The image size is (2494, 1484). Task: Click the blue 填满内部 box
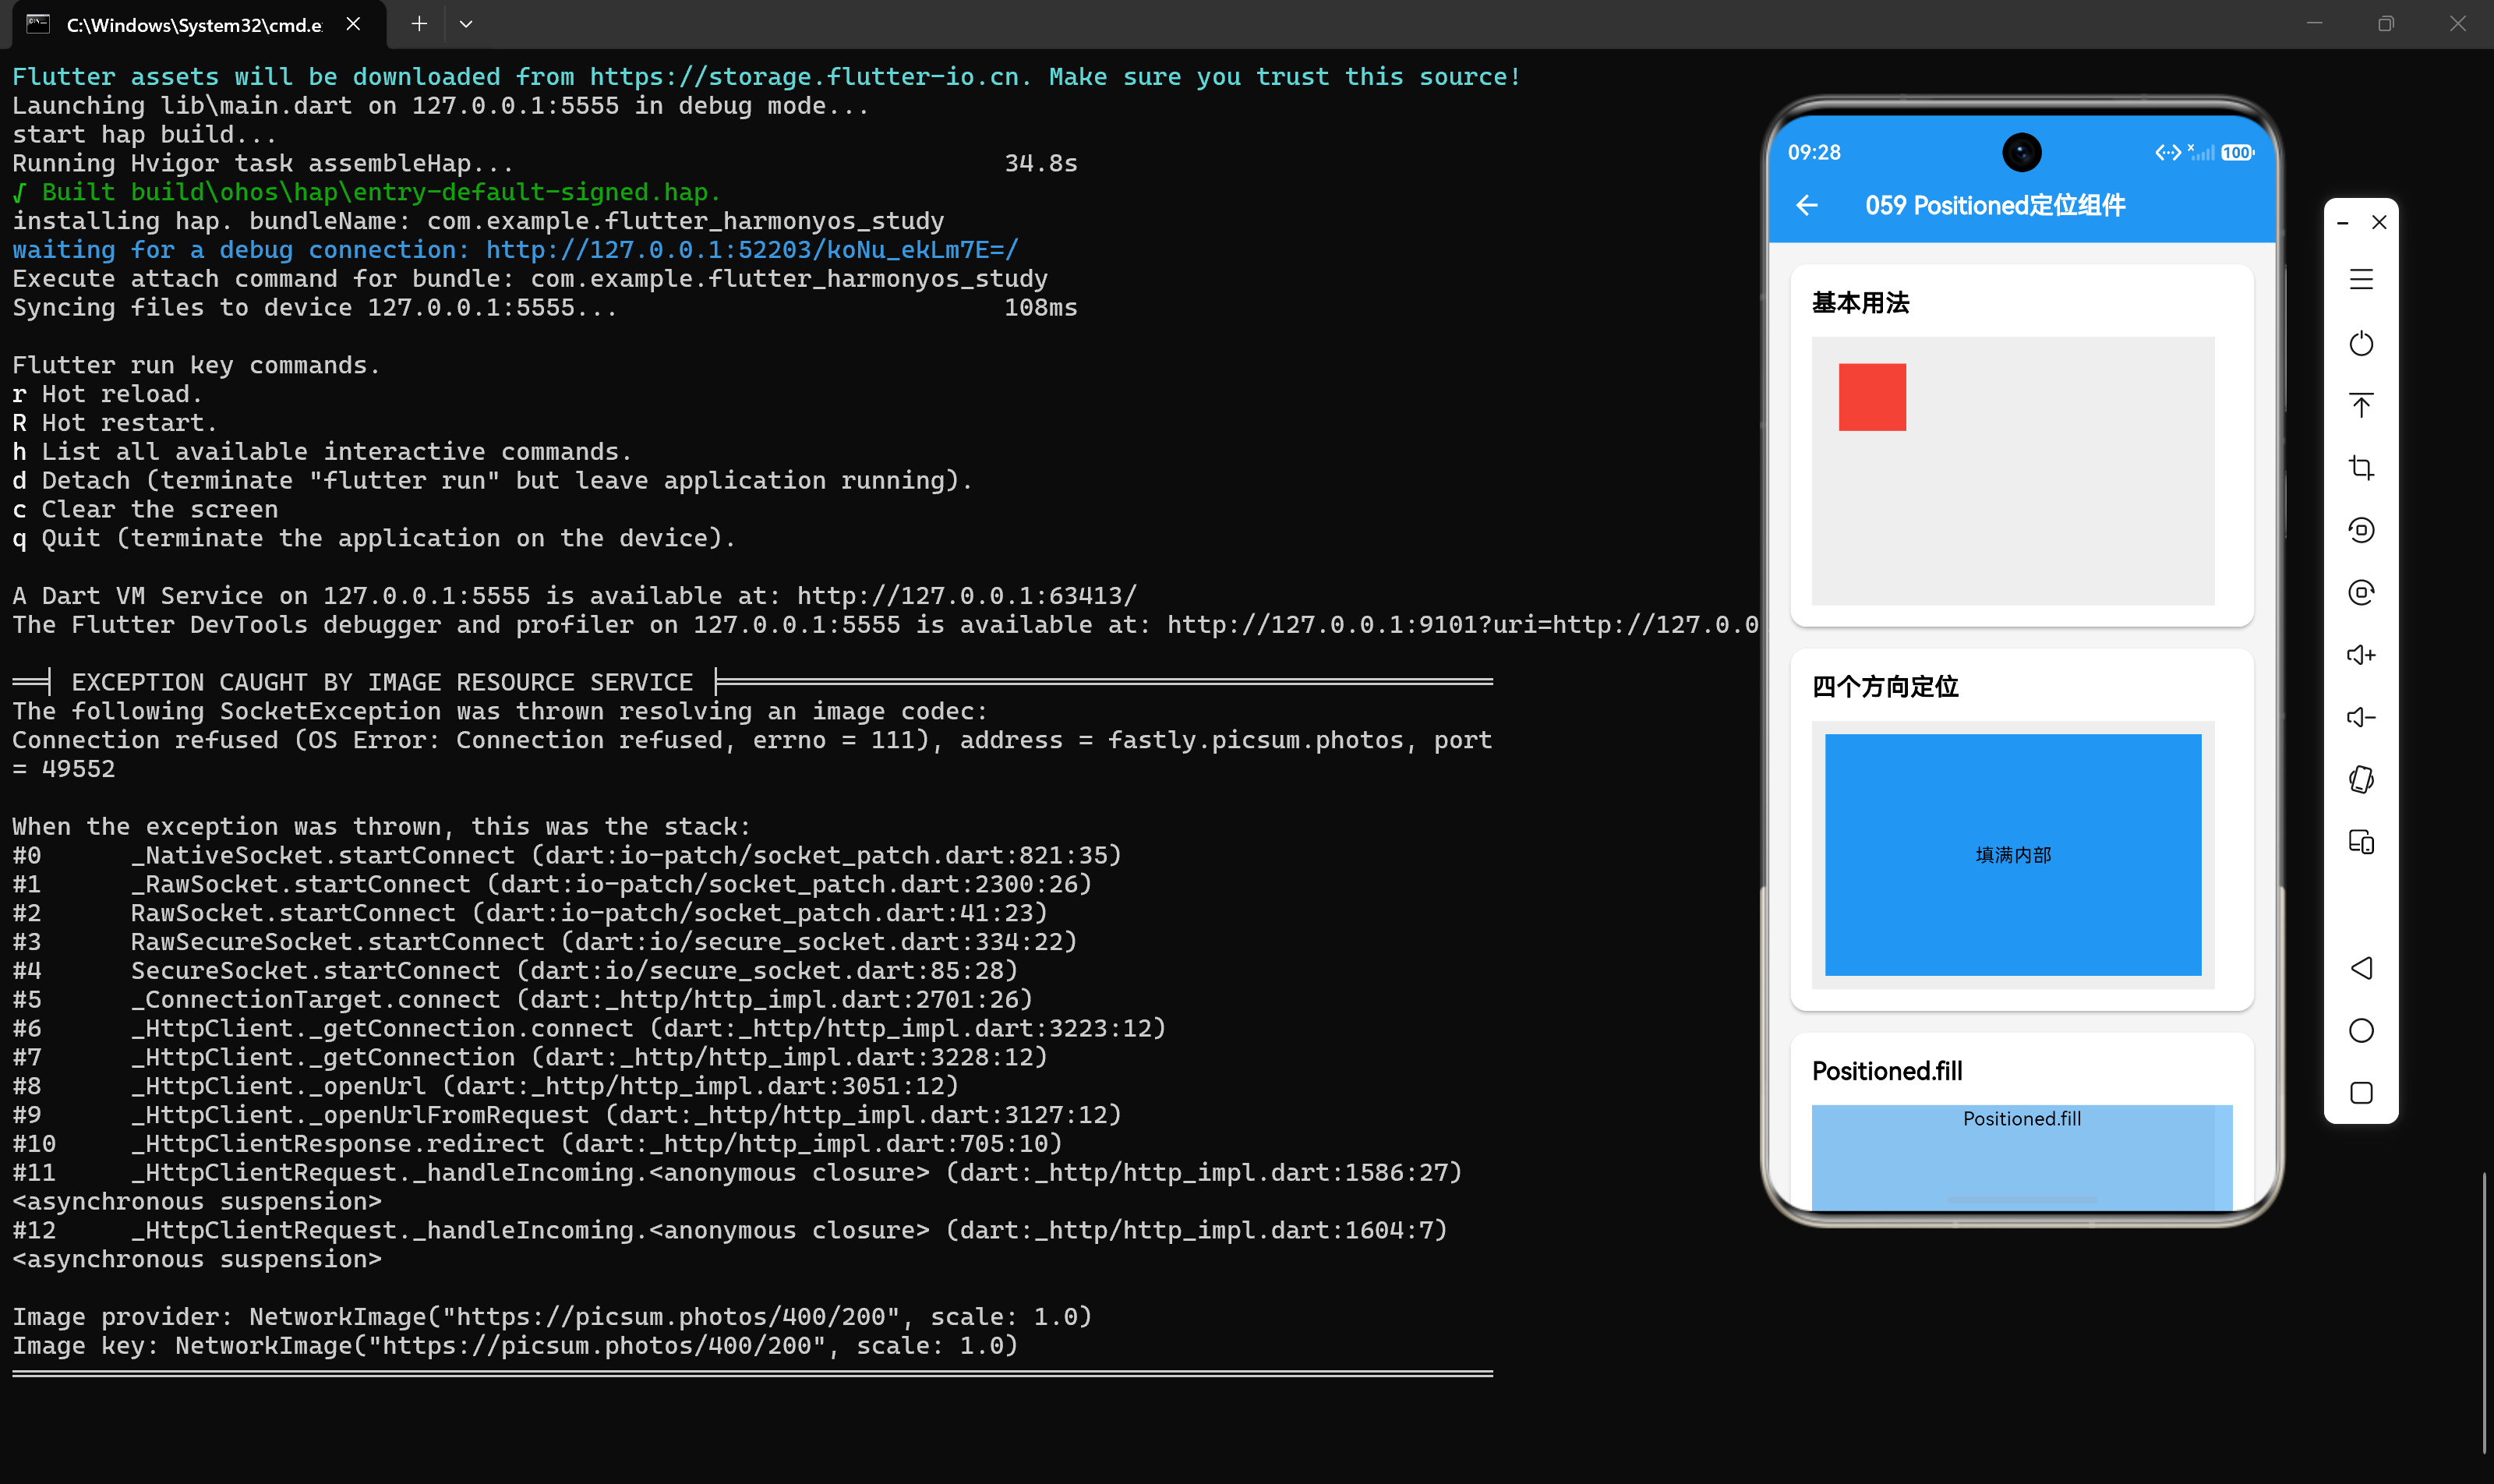pyautogui.click(x=2013, y=855)
